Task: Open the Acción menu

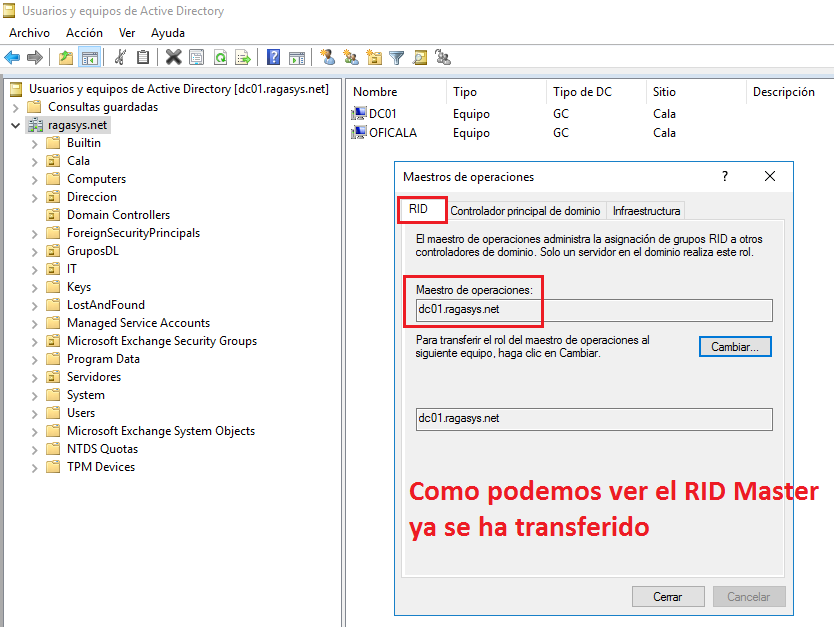Action: tap(84, 33)
